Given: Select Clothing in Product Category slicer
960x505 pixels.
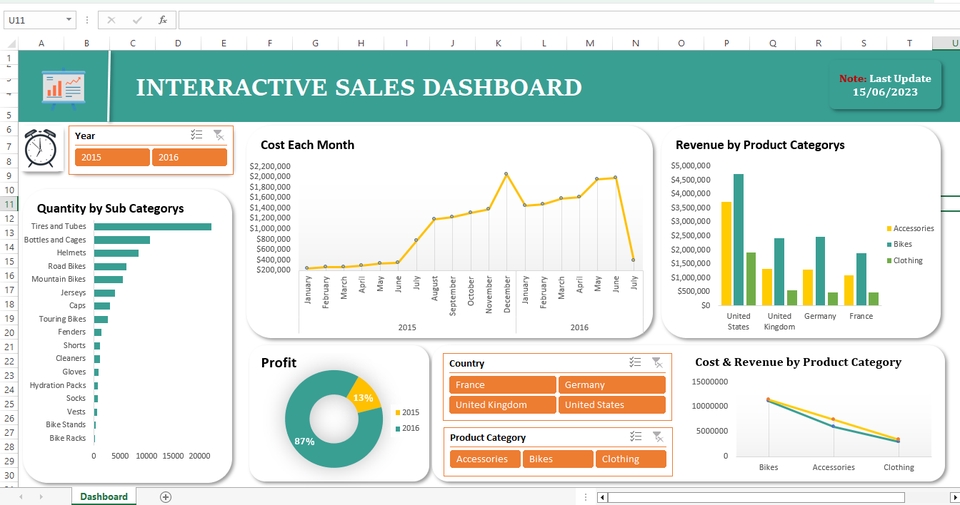Looking at the screenshot, I should point(631,459).
